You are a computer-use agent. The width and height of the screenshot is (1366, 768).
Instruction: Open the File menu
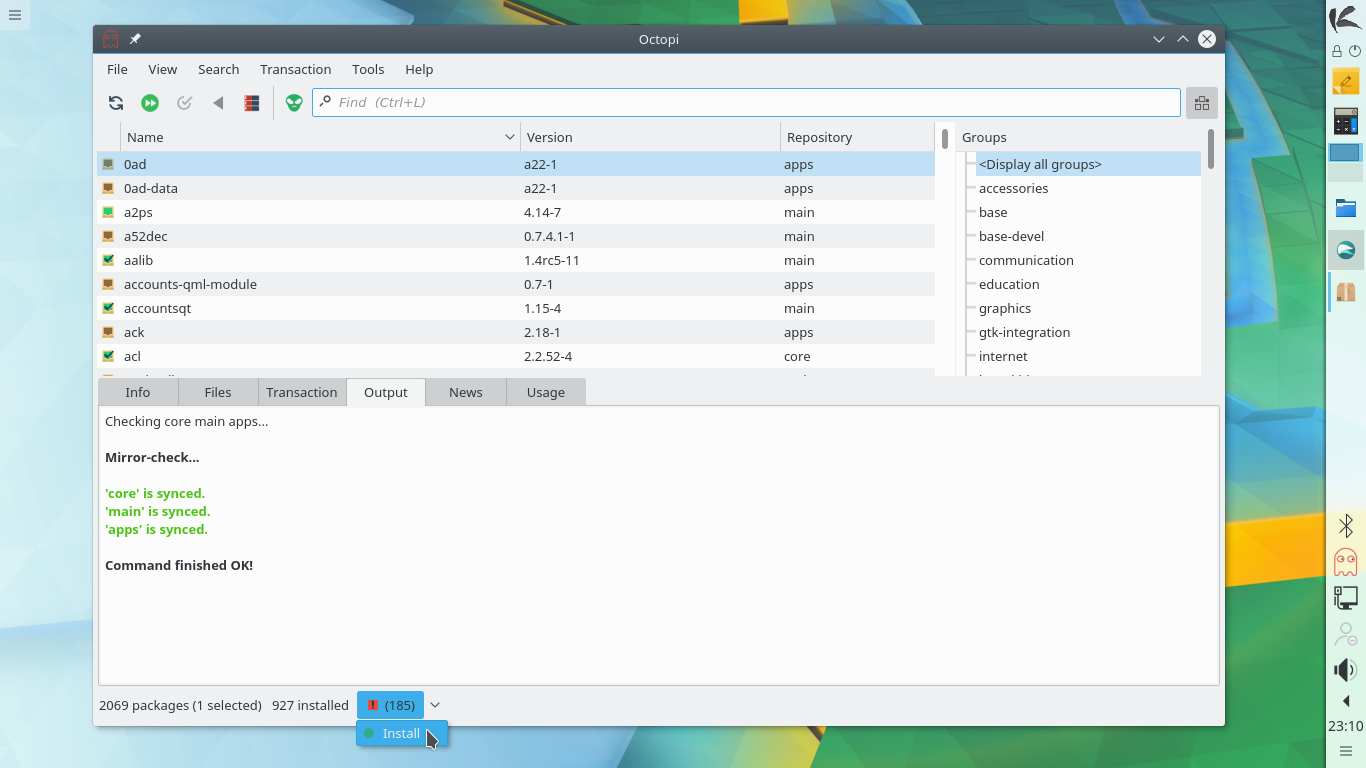coord(117,69)
